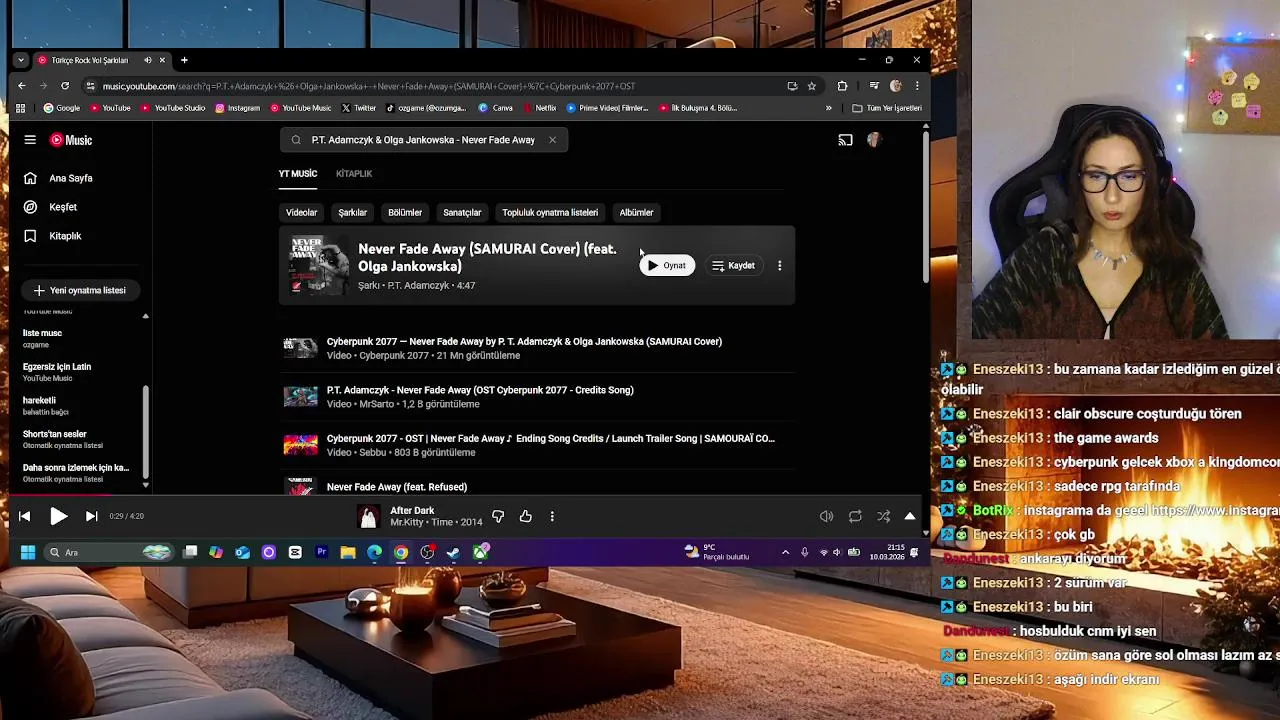Expand the player page with up arrow

coord(910,516)
